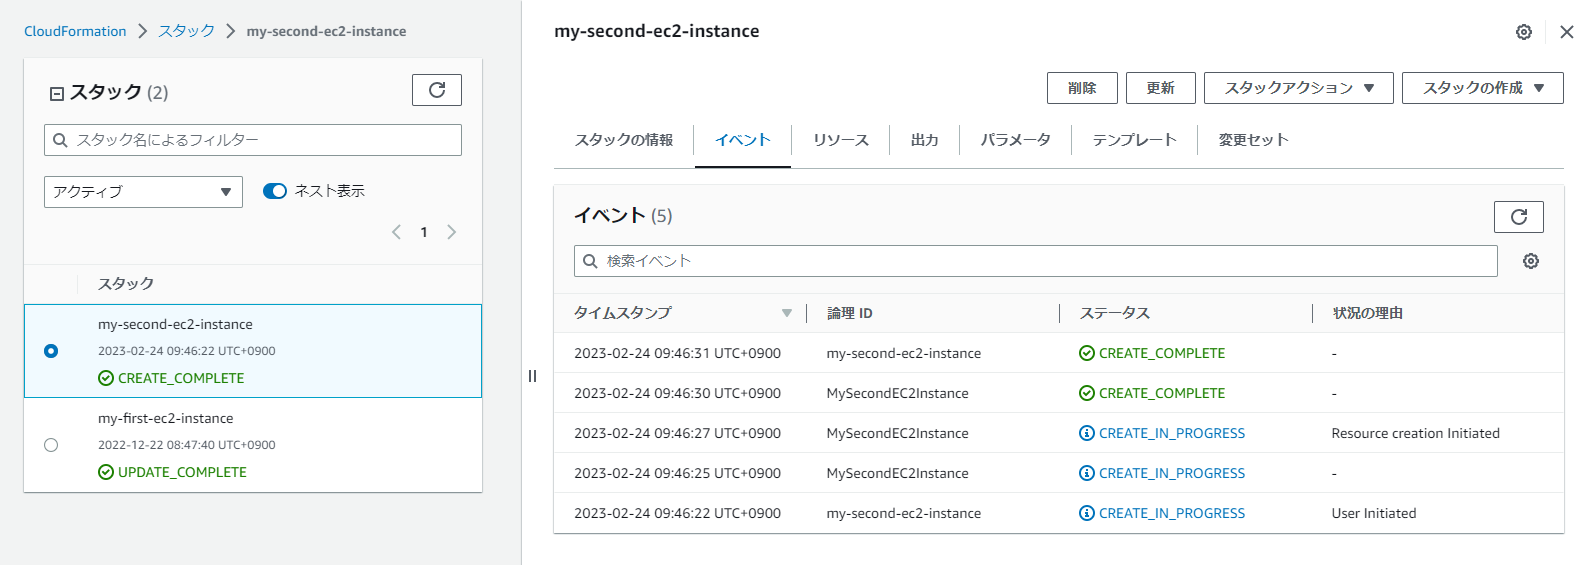The width and height of the screenshot is (1581, 565).
Task: Open the アクティブ filter dropdown
Action: click(x=143, y=192)
